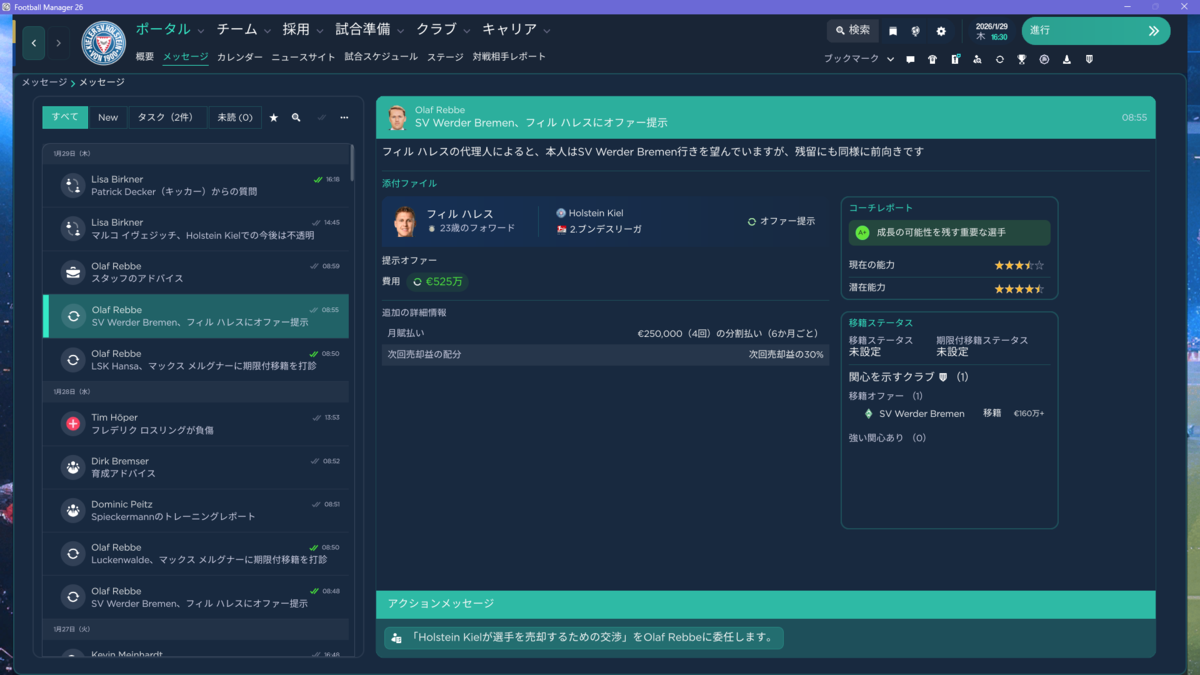Click the transfer arrows bookmark shortcut
This screenshot has width=1200, height=675.
(999, 59)
